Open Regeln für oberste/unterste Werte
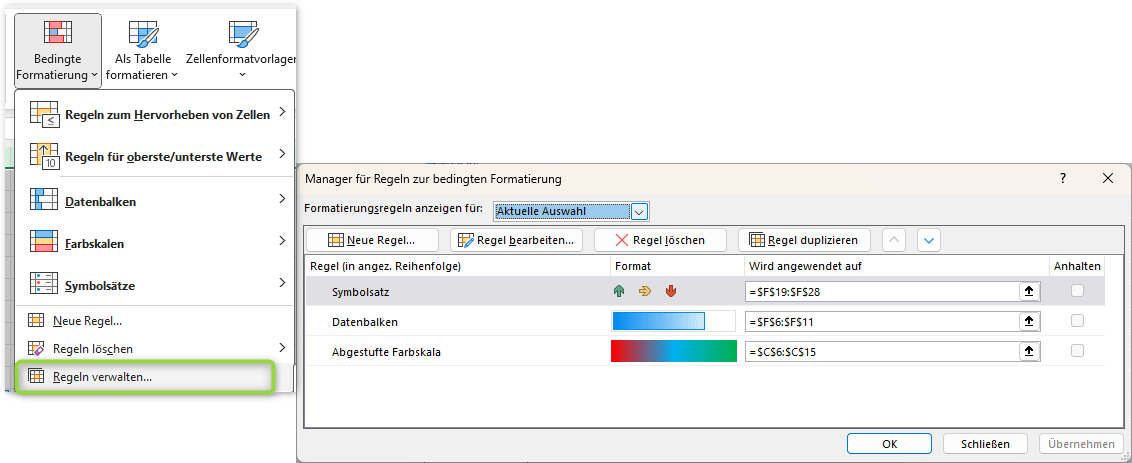The width and height of the screenshot is (1132, 463). (x=154, y=155)
